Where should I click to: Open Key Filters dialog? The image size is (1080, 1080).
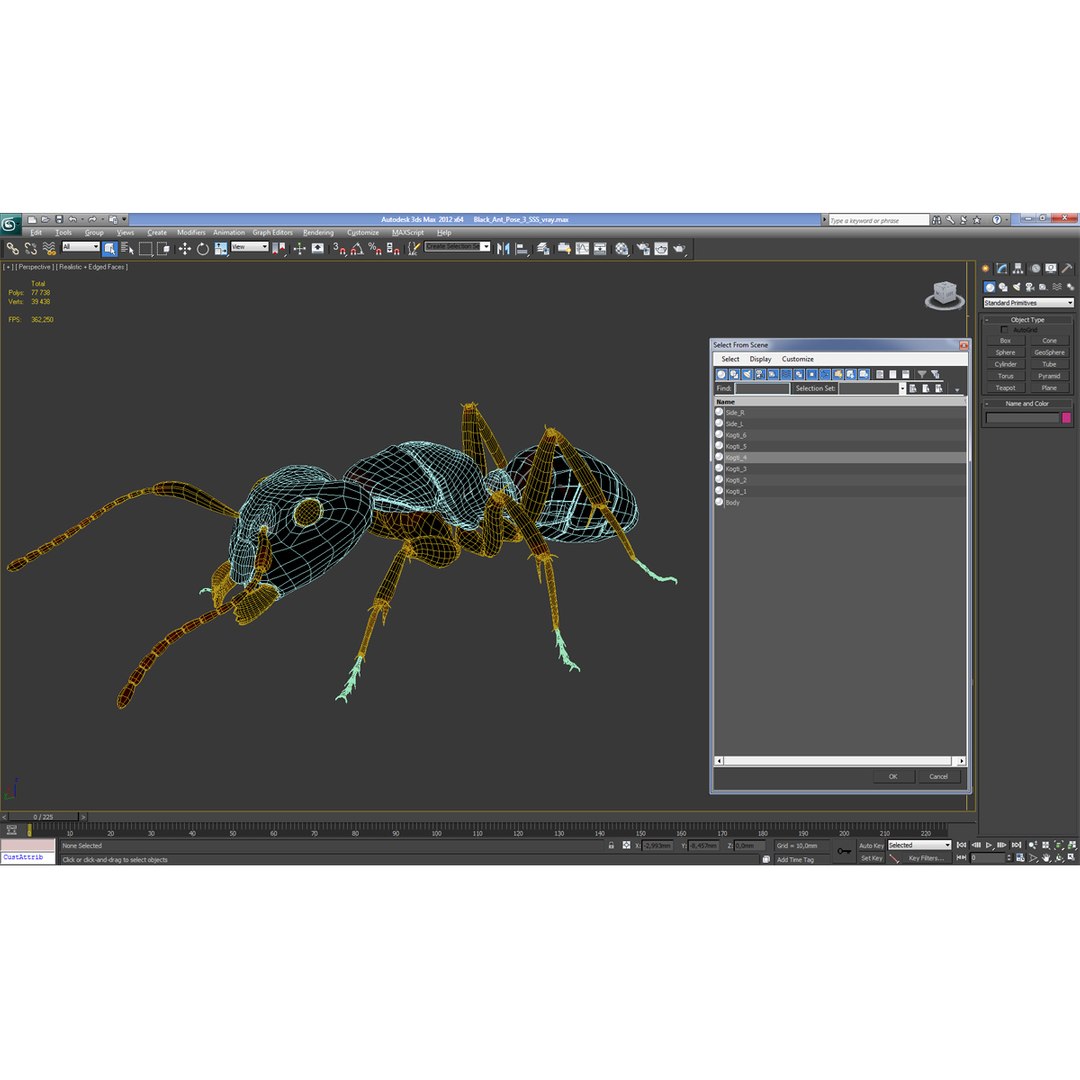click(x=925, y=858)
